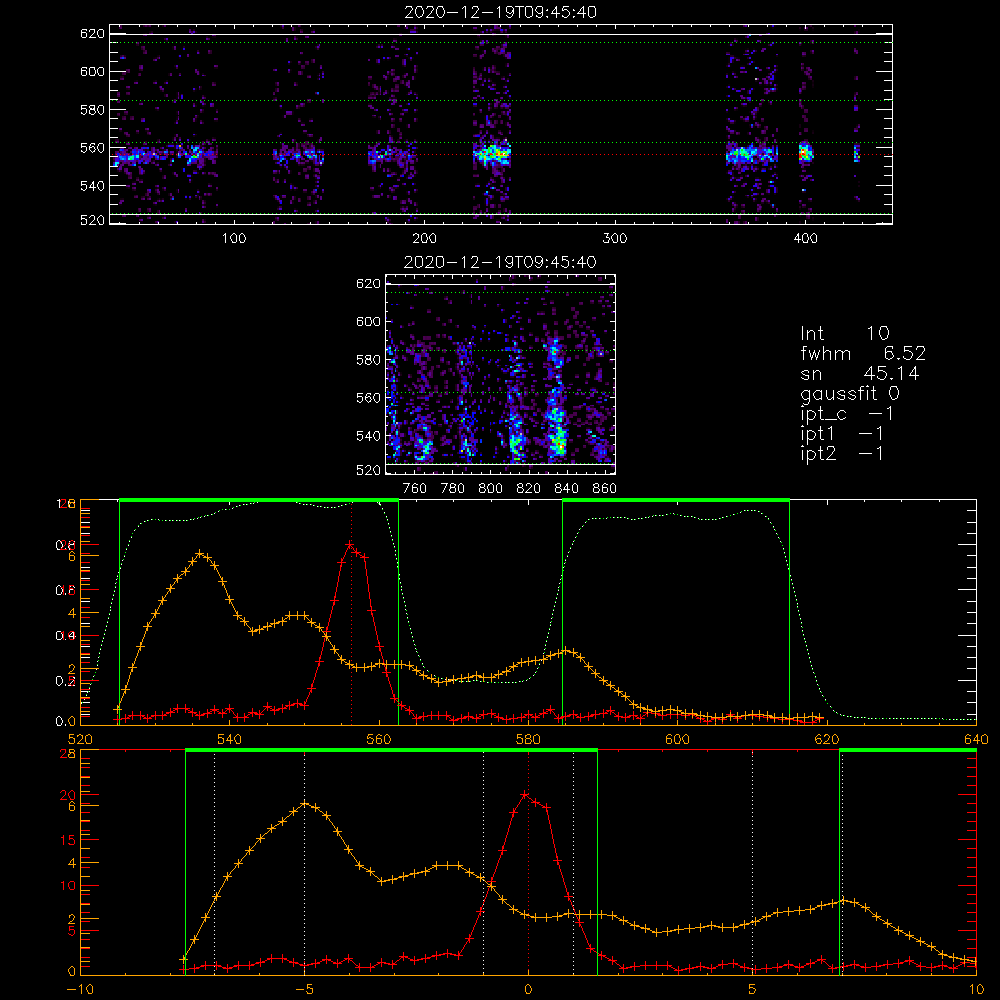
Task: Click x-axis label 860 on middle panel
Action: point(605,489)
